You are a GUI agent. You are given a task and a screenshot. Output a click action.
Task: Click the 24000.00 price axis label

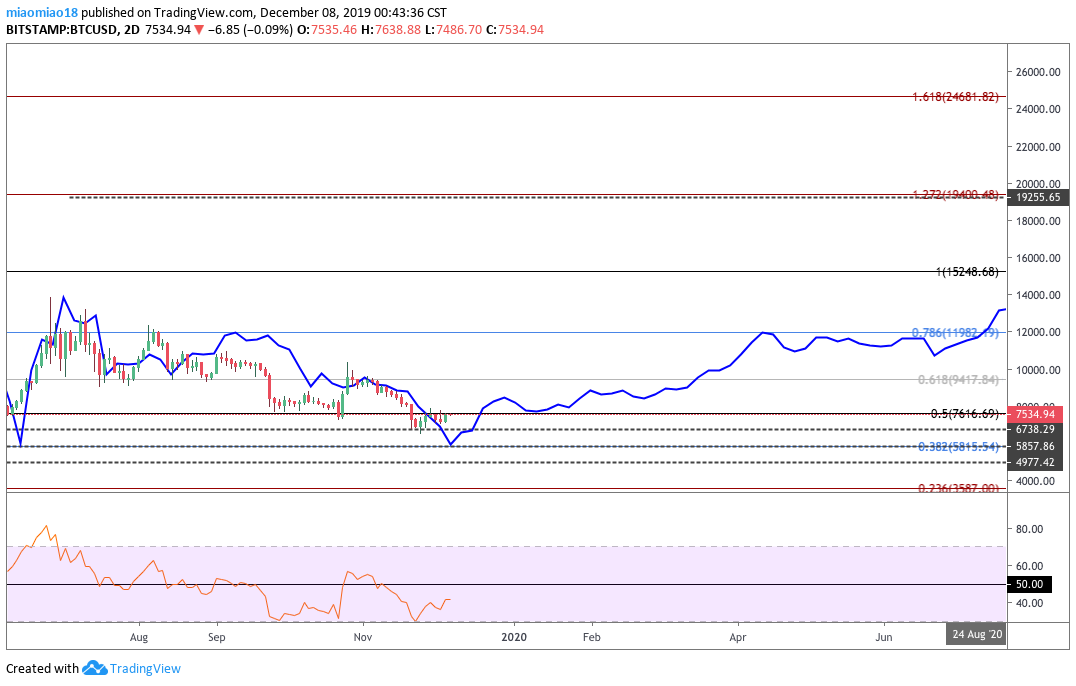point(1038,109)
